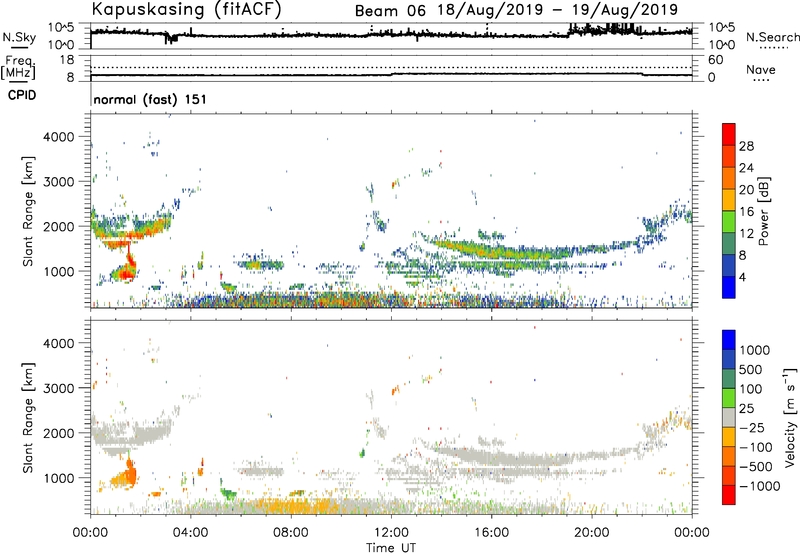Click the N.Sky legend label
800x554 pixels.
pos(19,37)
